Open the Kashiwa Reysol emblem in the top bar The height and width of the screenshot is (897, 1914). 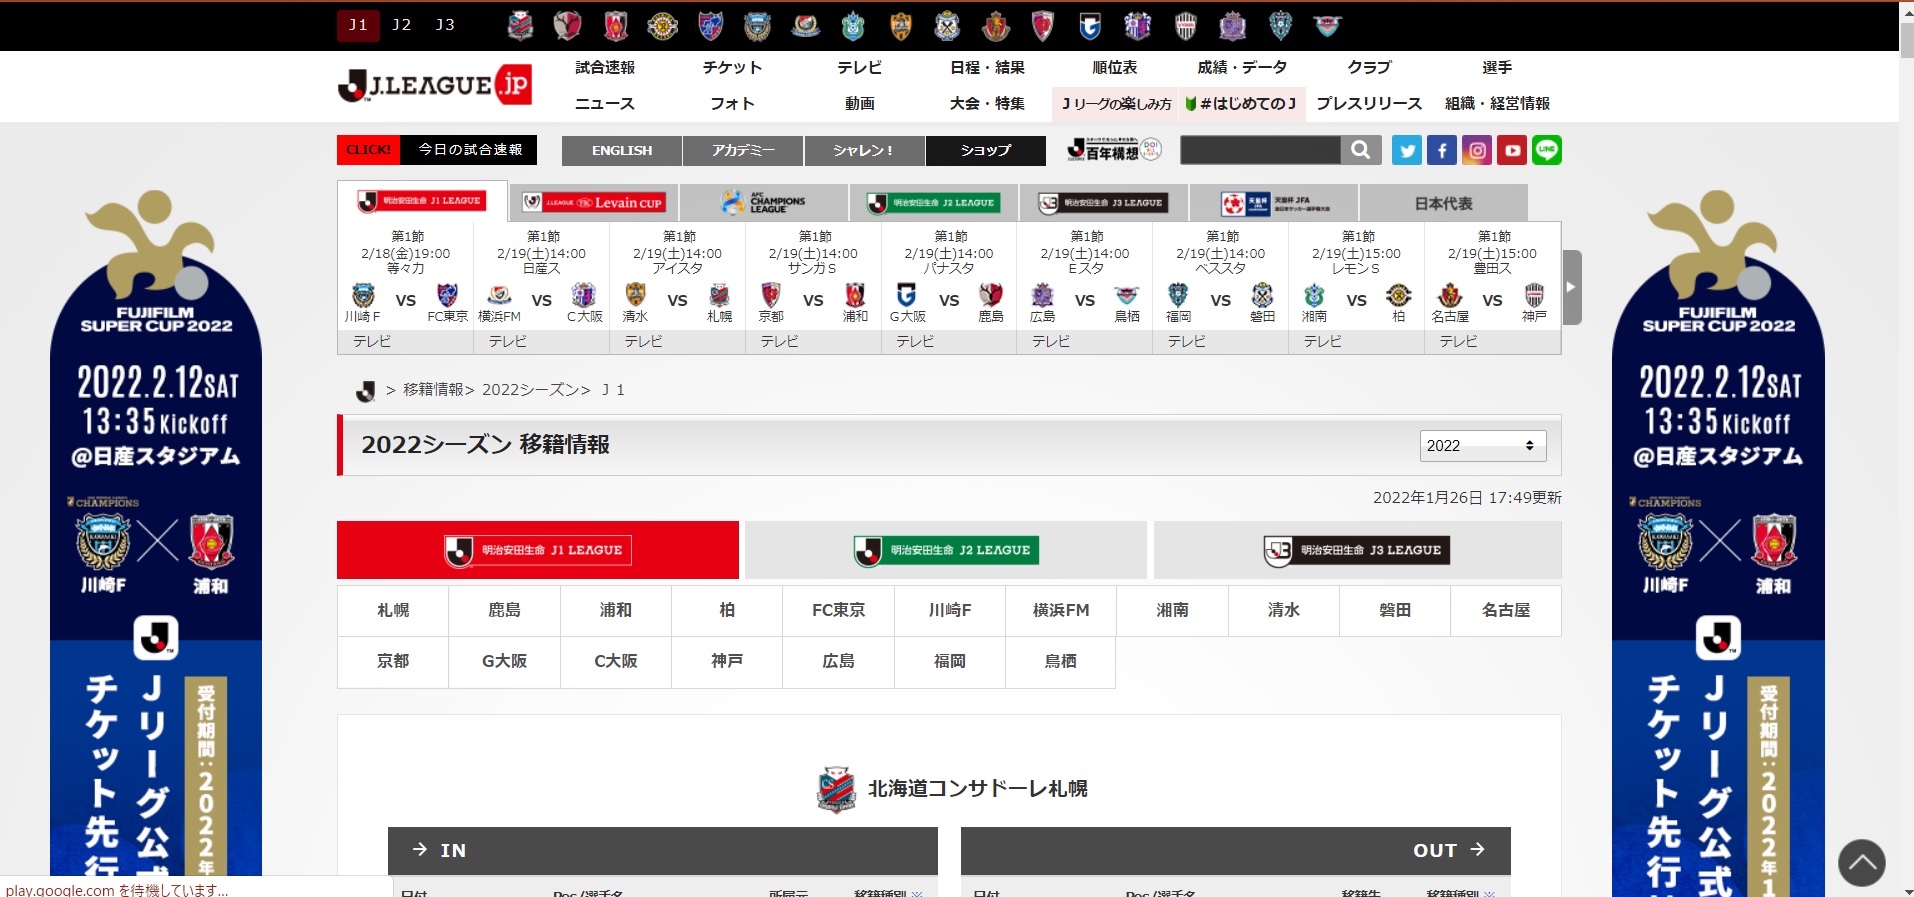tap(662, 25)
